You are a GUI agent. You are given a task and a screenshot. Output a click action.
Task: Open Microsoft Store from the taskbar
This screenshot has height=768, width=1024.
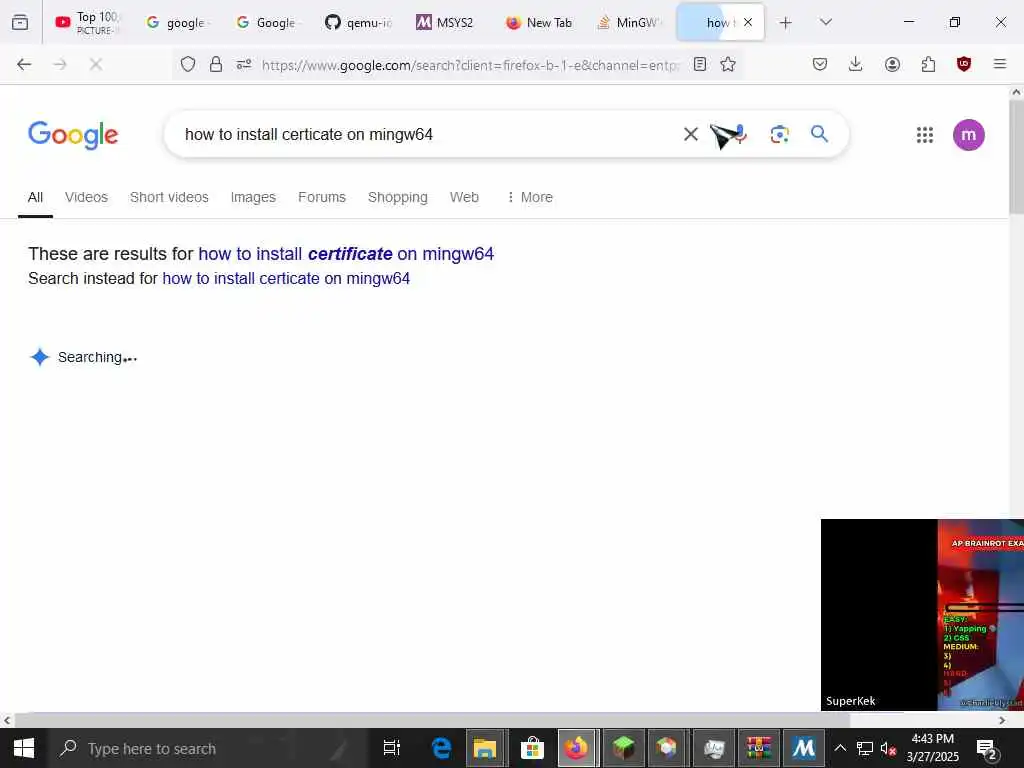[x=532, y=748]
